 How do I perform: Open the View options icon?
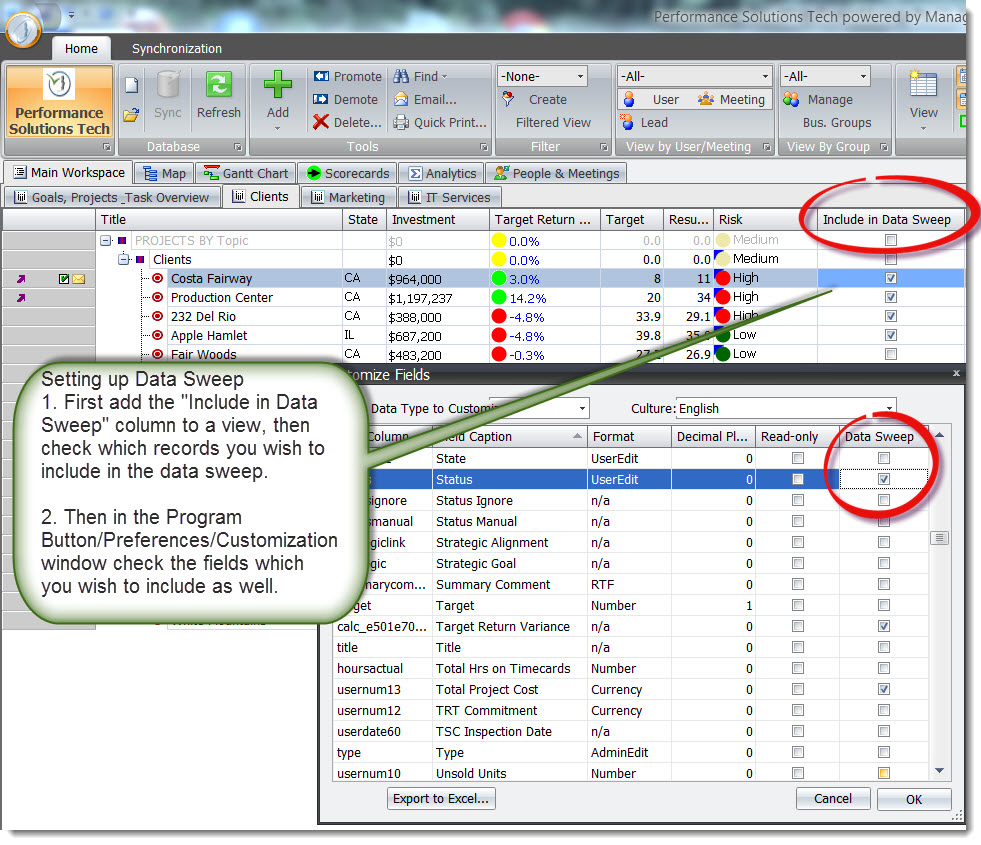coord(923,85)
